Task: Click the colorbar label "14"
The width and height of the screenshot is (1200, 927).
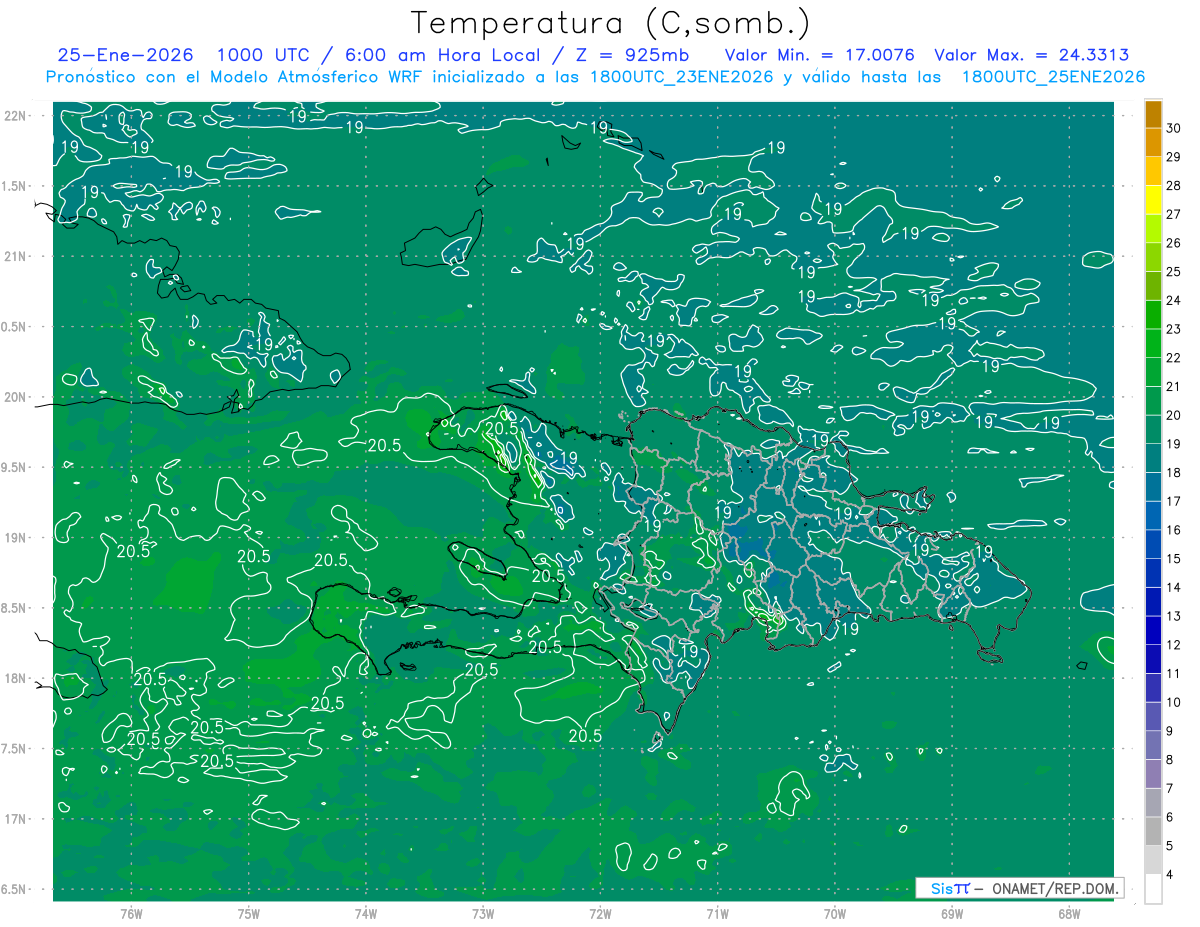Action: 1174,588
